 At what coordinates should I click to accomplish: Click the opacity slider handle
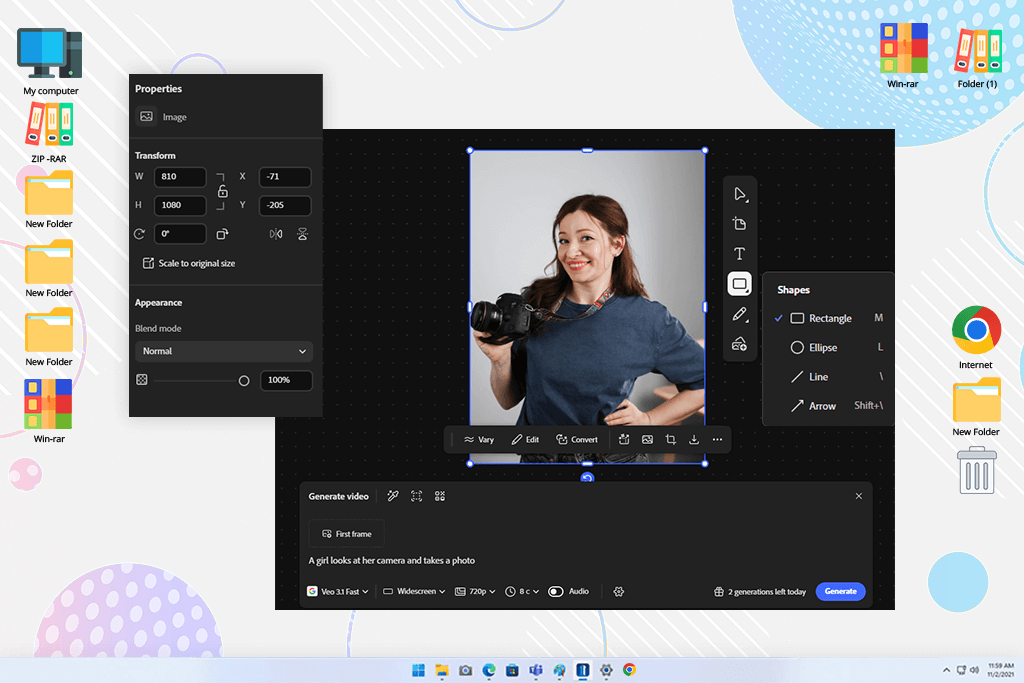pyautogui.click(x=244, y=381)
